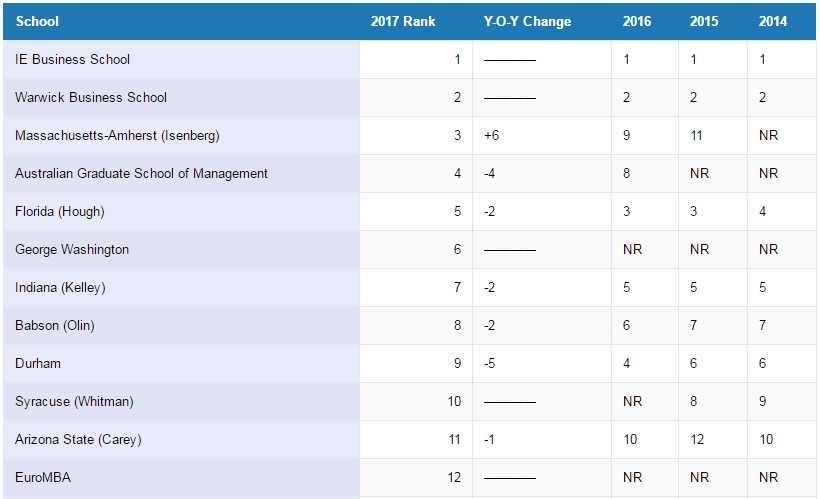Select the -5 change for Durham
Viewport: 820px width, 499px height.
point(489,364)
